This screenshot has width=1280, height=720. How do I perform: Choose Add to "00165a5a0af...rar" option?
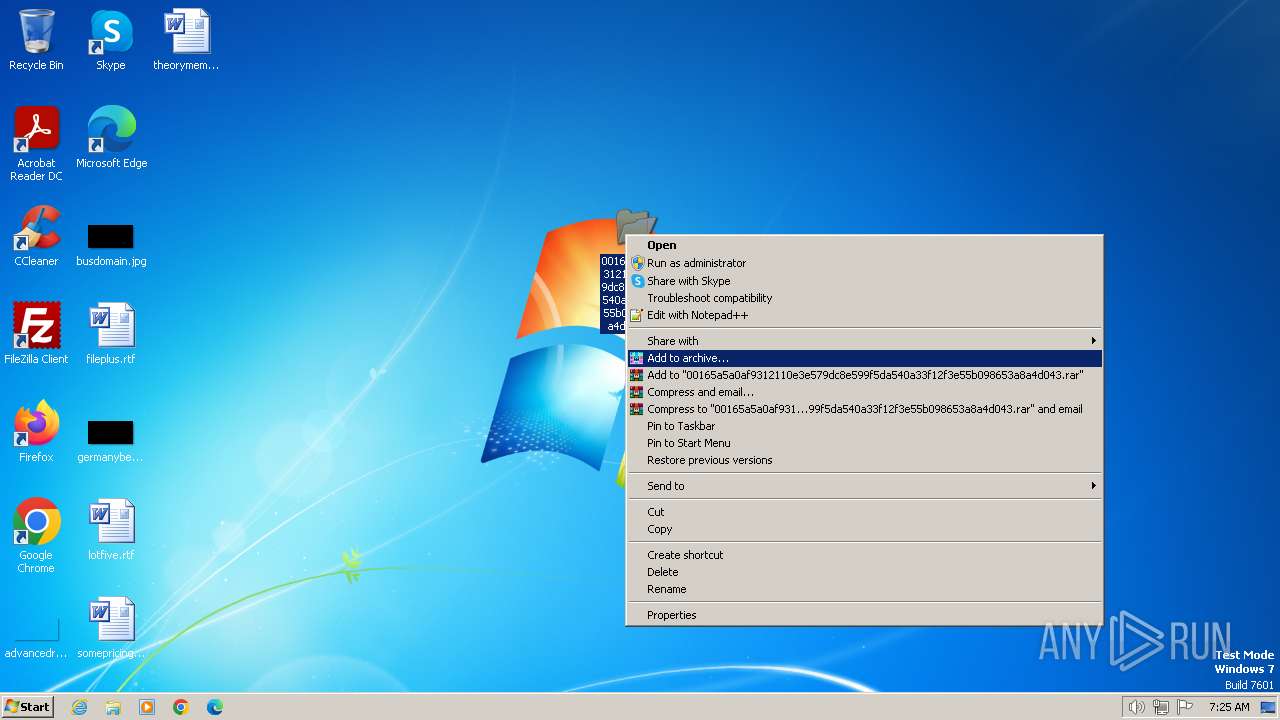864,375
